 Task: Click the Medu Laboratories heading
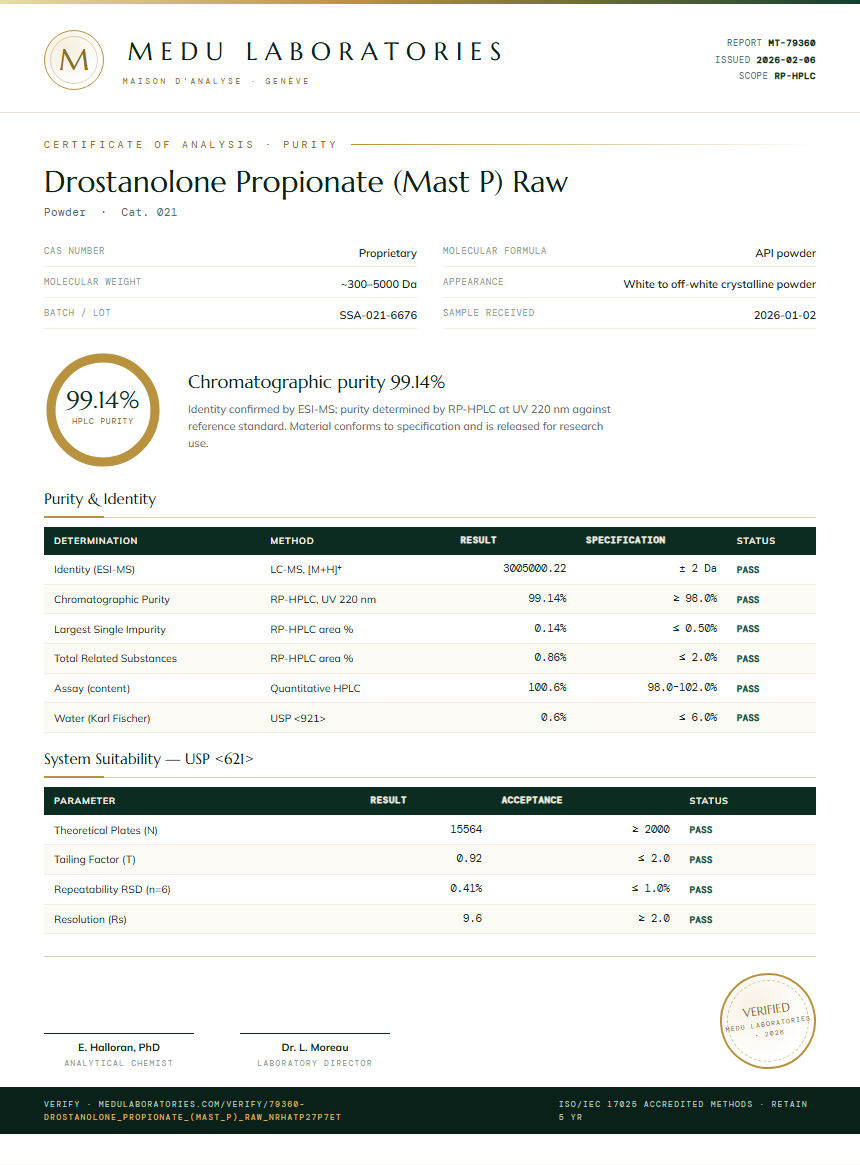click(x=315, y=52)
